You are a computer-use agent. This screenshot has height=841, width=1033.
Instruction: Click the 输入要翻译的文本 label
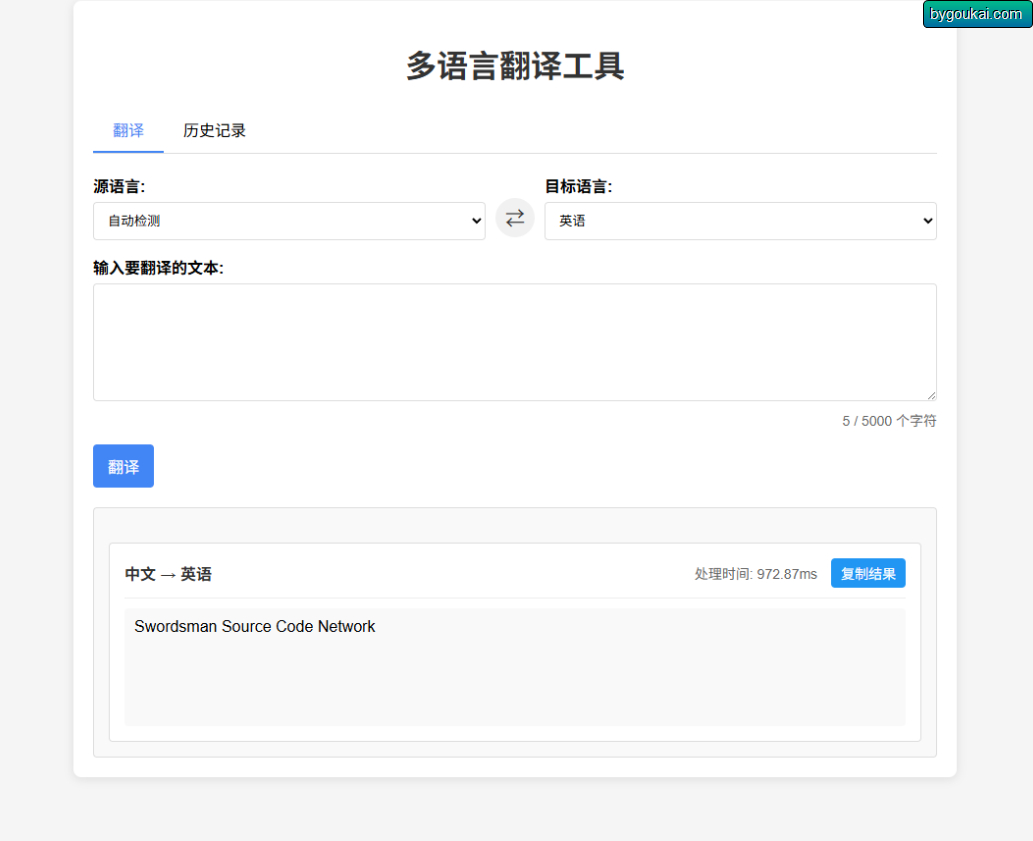point(158,268)
